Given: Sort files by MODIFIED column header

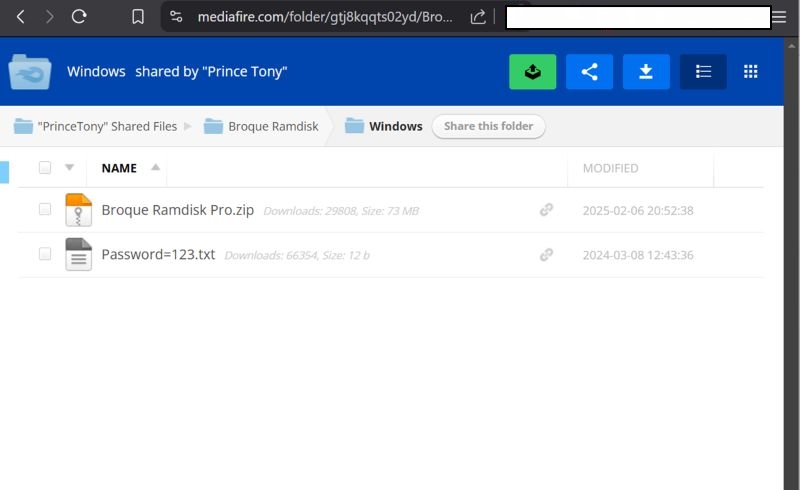Looking at the screenshot, I should coord(610,168).
